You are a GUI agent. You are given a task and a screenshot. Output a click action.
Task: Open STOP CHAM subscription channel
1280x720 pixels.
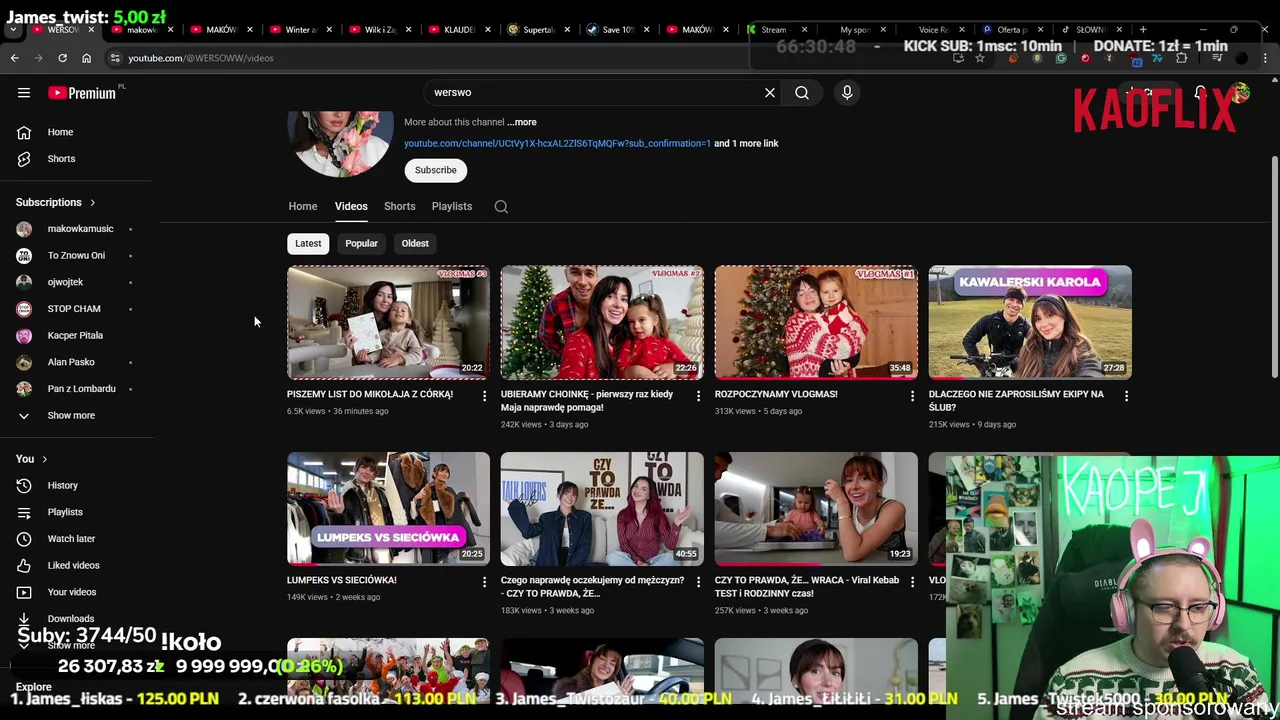click(x=78, y=309)
